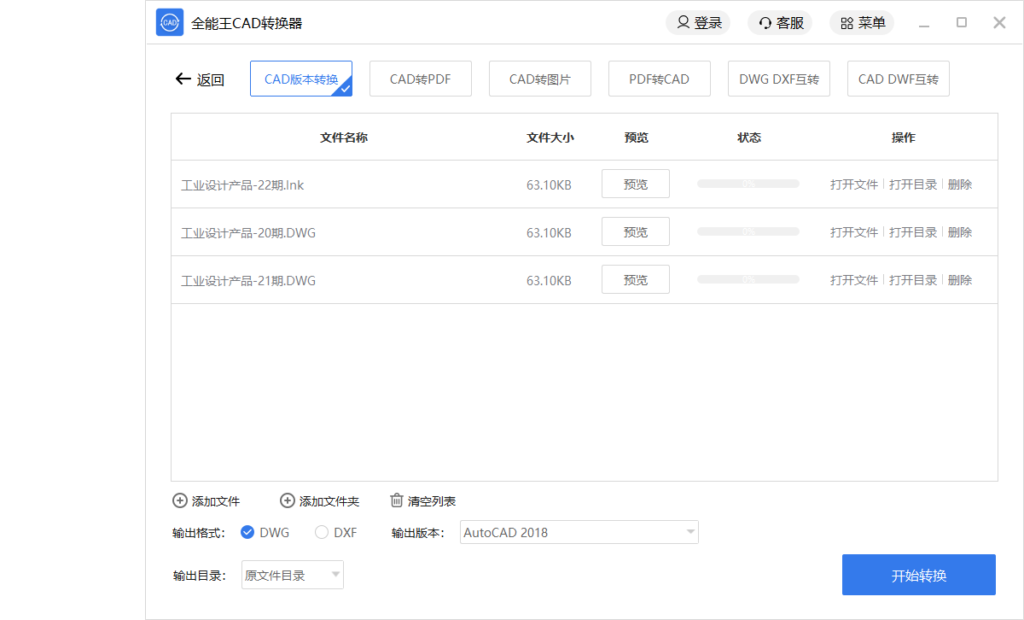Switch to the CAD转PDF tab
Screen dimensions: 1024x620
click(x=420, y=78)
